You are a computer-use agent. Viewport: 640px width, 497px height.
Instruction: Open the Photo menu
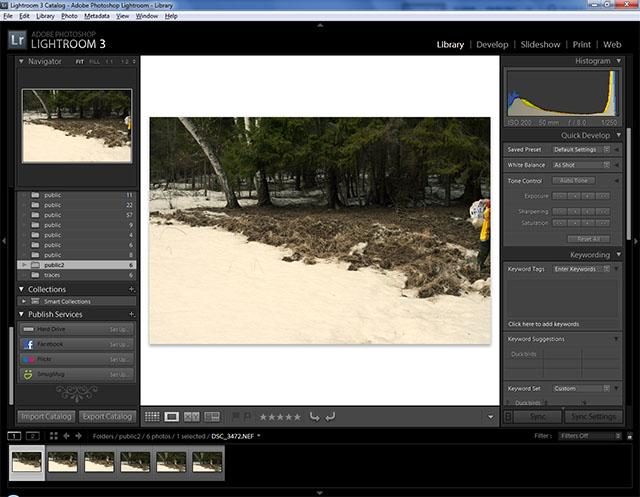tap(69, 16)
